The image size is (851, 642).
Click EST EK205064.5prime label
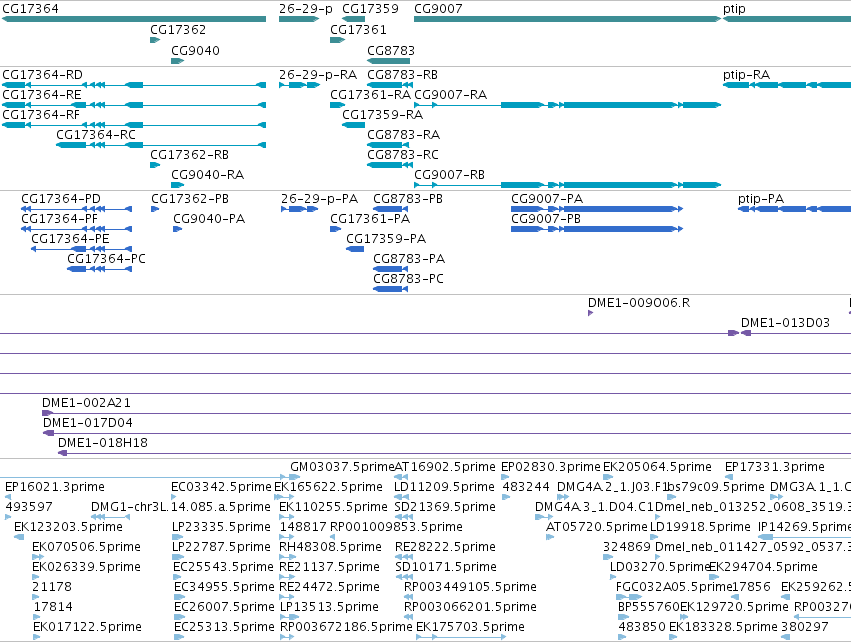click(x=657, y=467)
